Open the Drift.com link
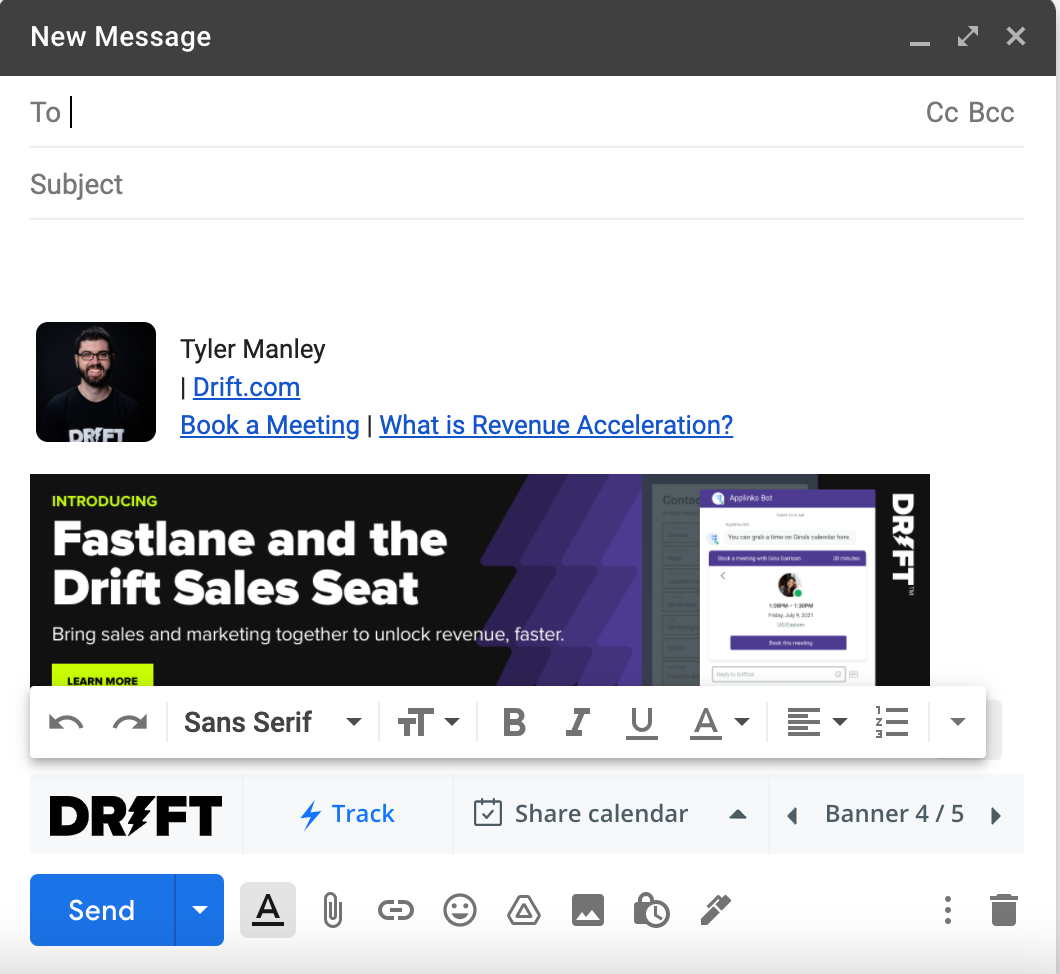 tap(247, 387)
